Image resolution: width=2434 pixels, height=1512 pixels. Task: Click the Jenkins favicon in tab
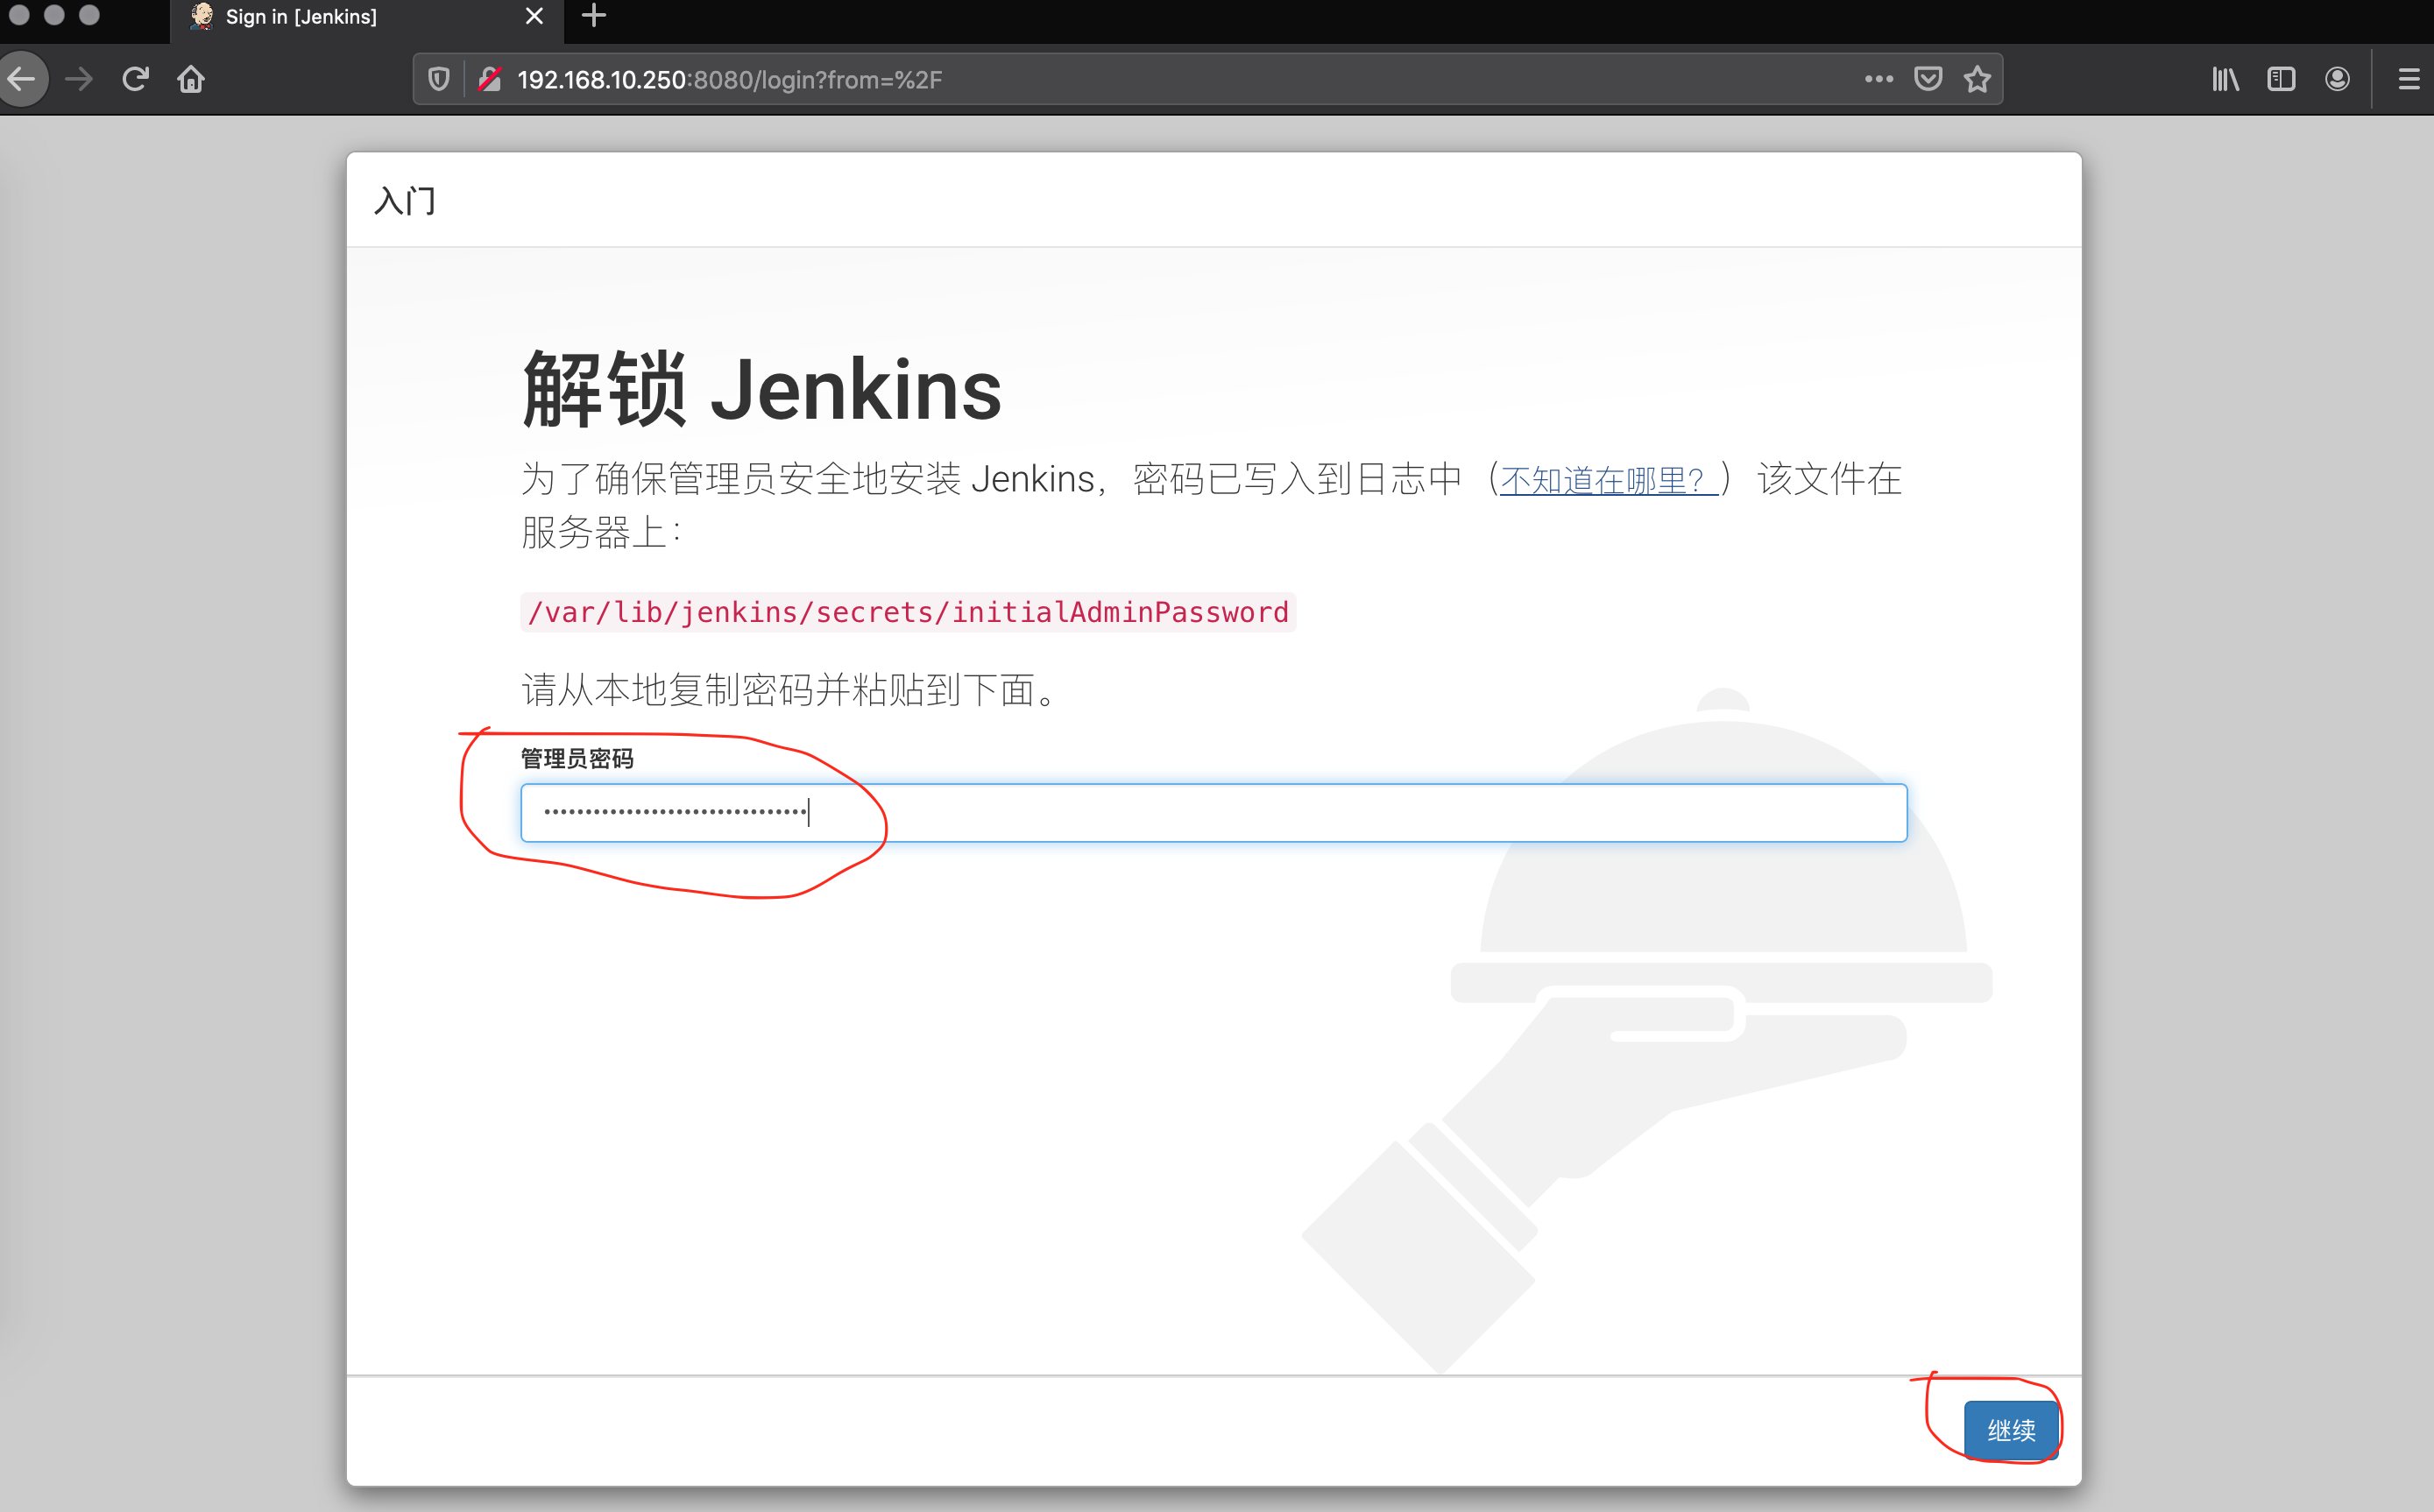pyautogui.click(x=202, y=16)
